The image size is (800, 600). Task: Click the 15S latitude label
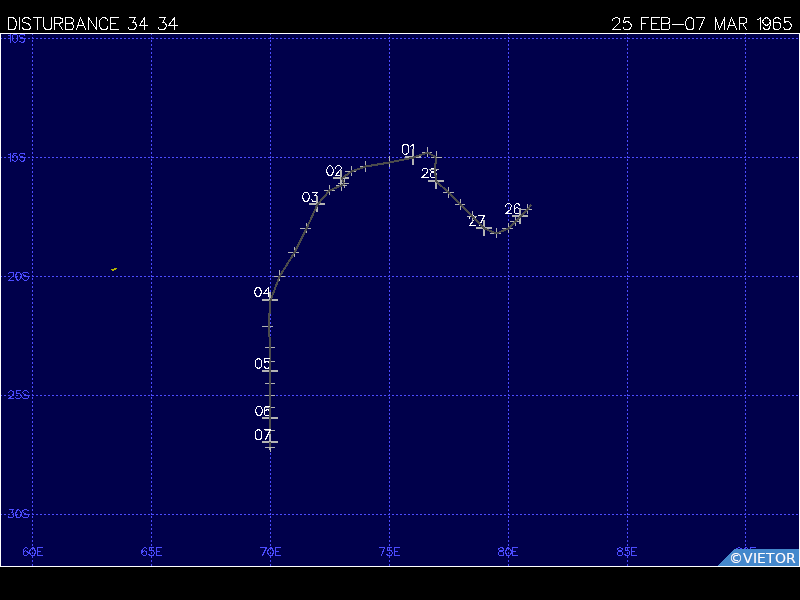click(16, 157)
